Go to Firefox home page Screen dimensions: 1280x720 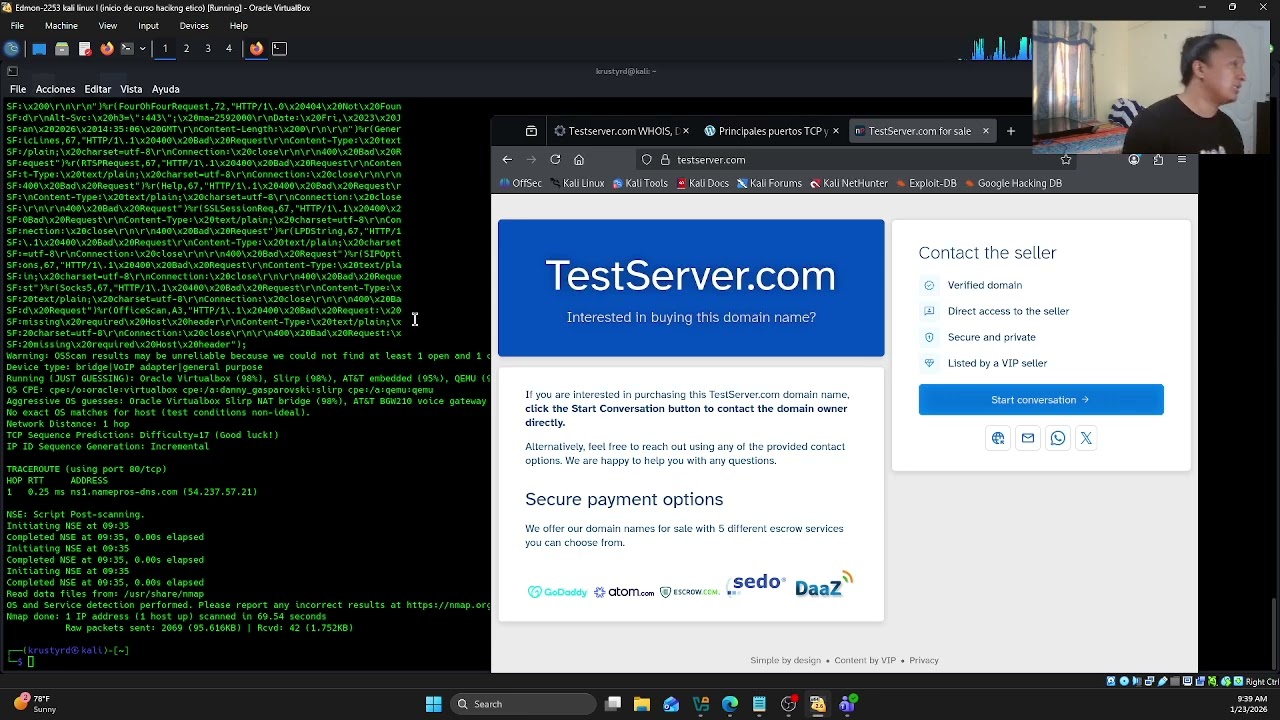point(579,160)
